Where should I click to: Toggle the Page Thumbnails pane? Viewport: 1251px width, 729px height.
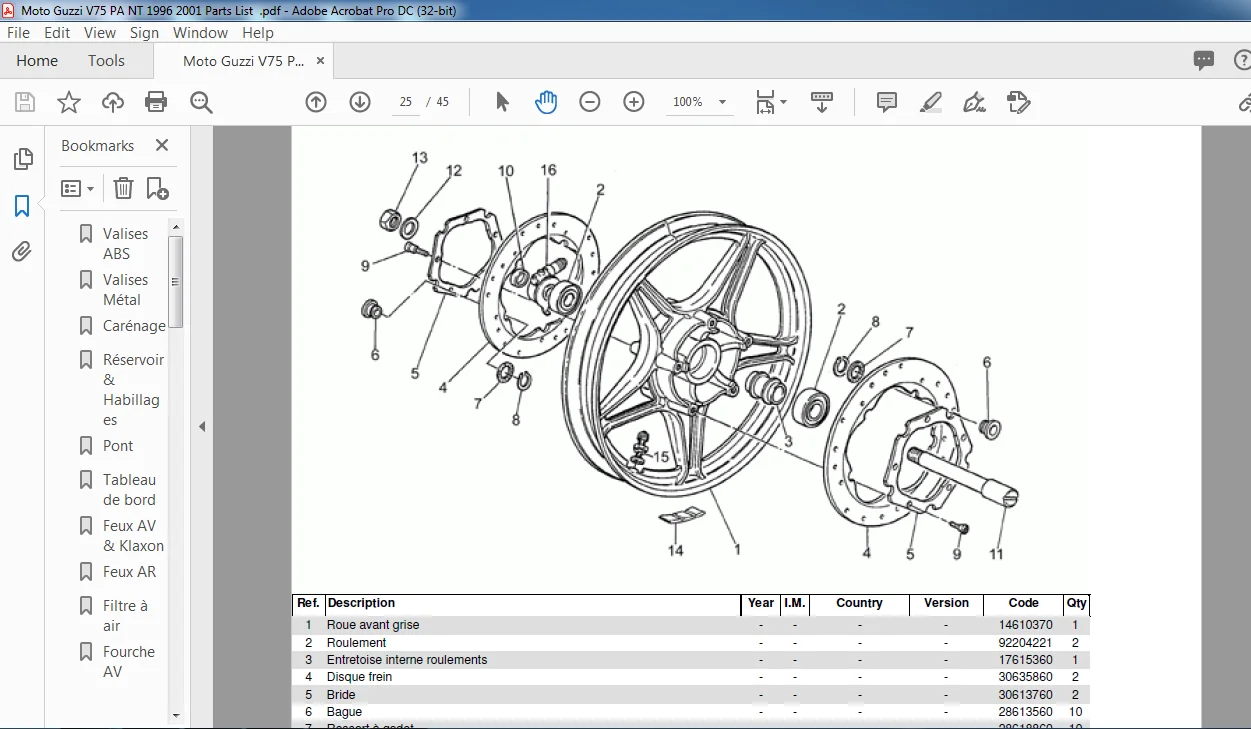click(x=22, y=159)
